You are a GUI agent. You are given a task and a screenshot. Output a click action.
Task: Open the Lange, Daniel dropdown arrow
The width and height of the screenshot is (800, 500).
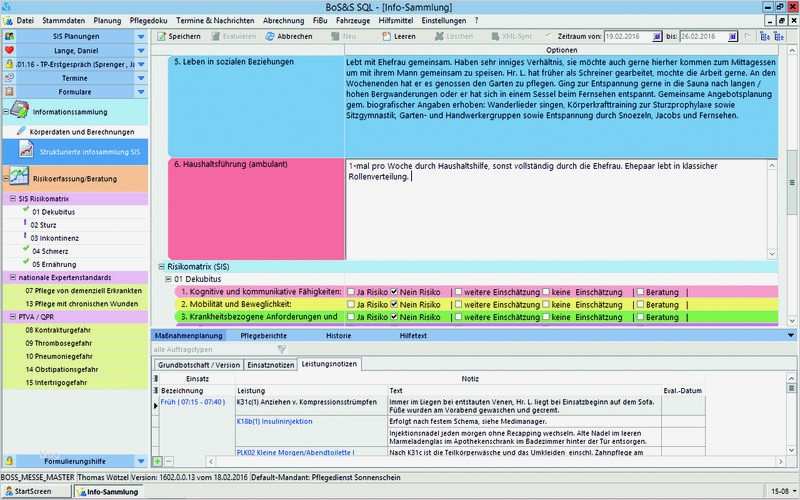click(x=141, y=51)
